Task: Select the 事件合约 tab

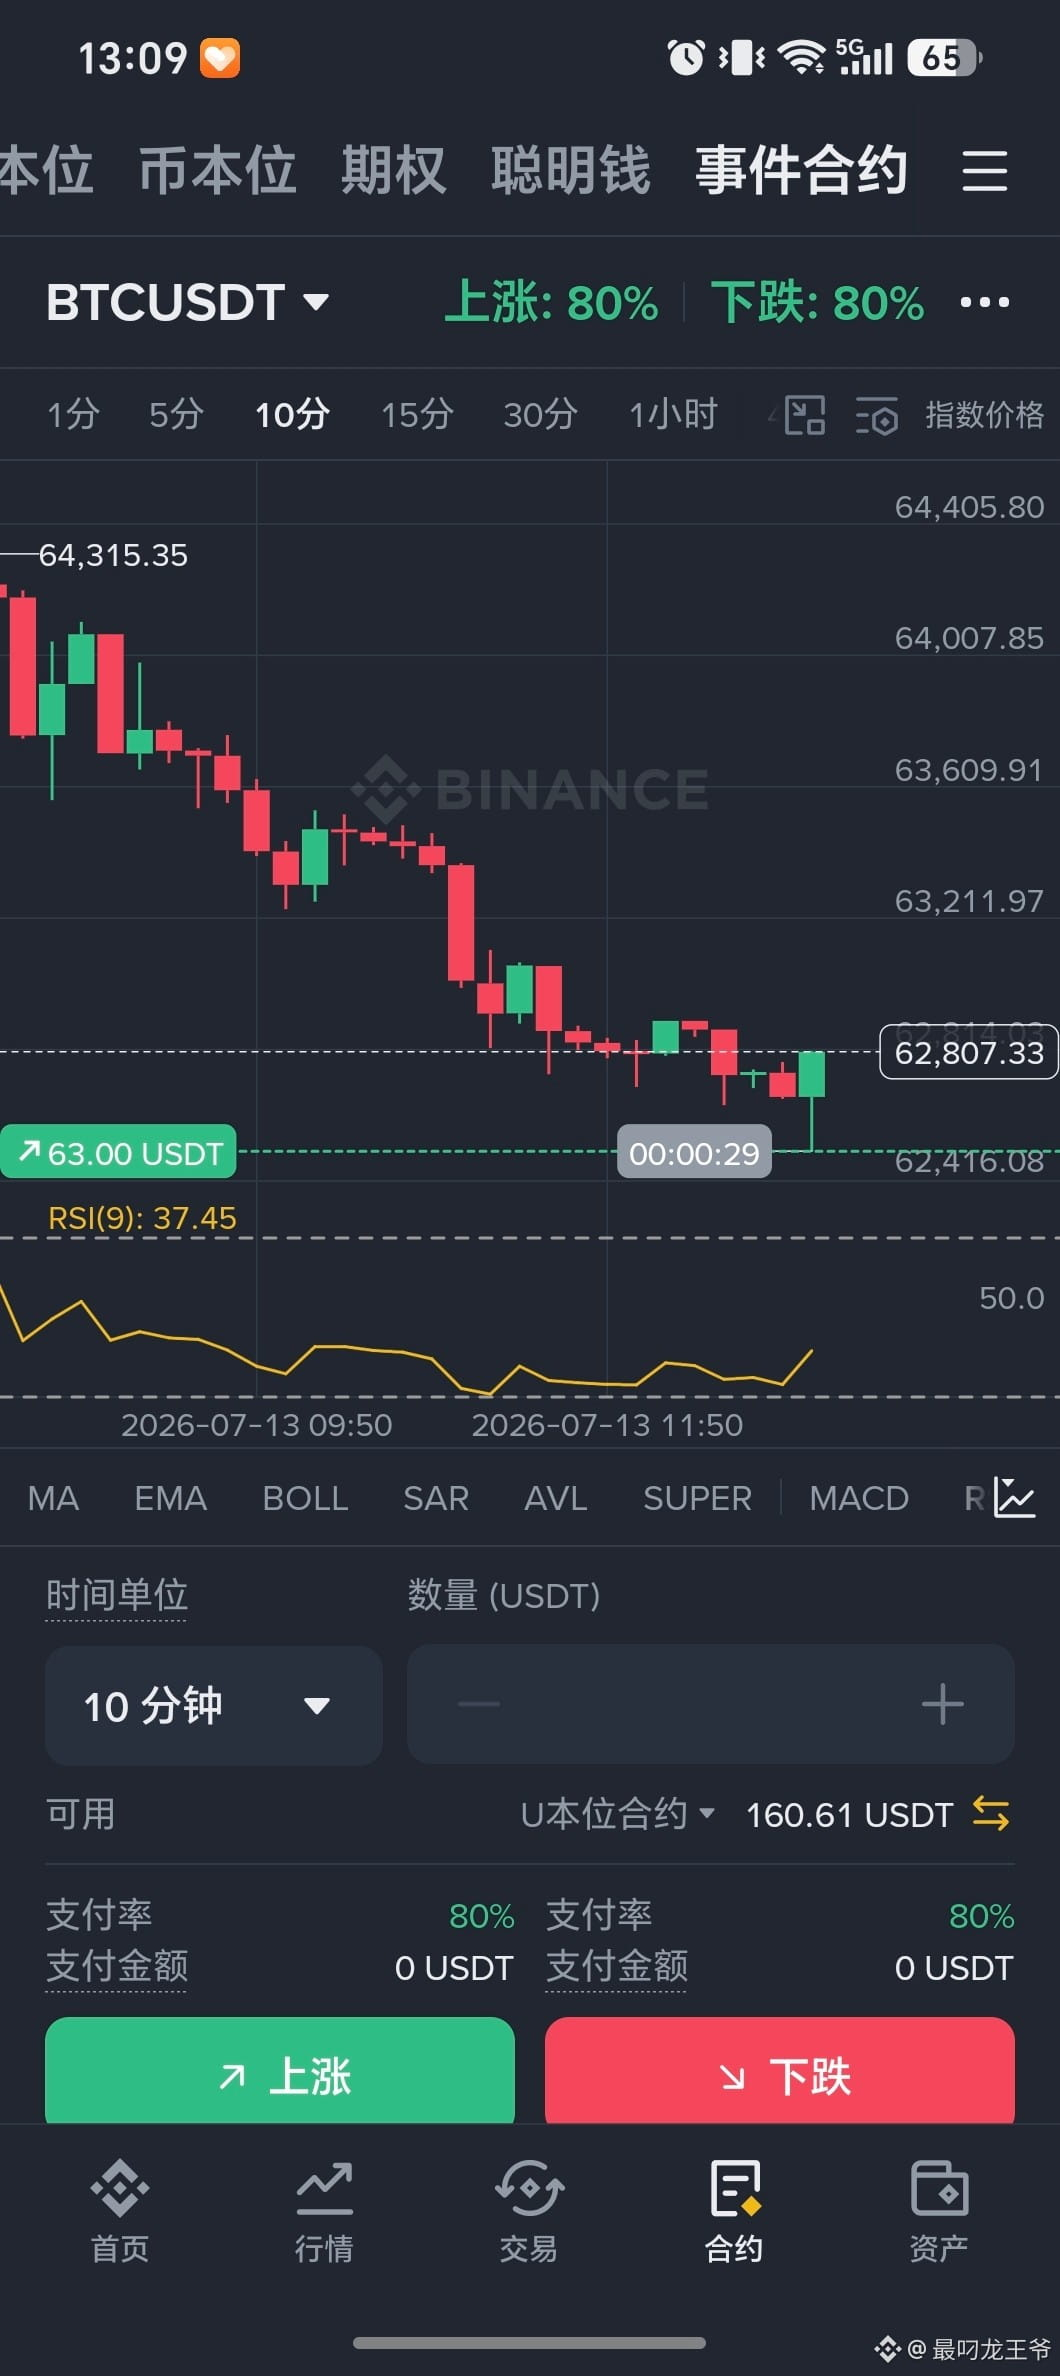Action: pos(801,170)
